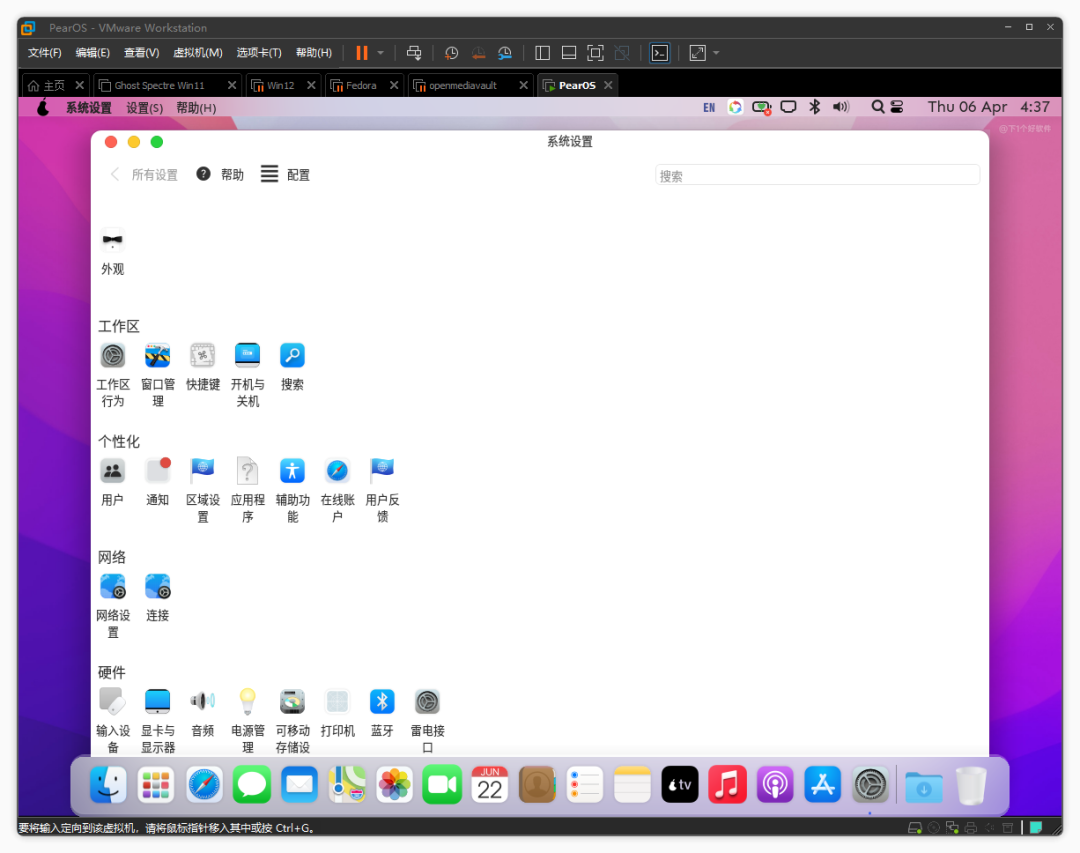Open the 外观 appearance settings icon
This screenshot has height=853, width=1080.
(x=112, y=251)
